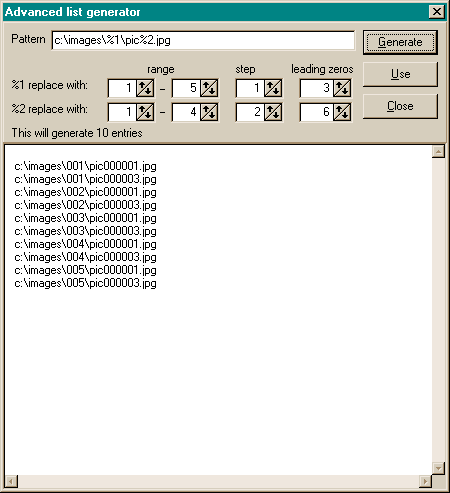Click the Generate button
450x493 pixels.
click(400, 42)
